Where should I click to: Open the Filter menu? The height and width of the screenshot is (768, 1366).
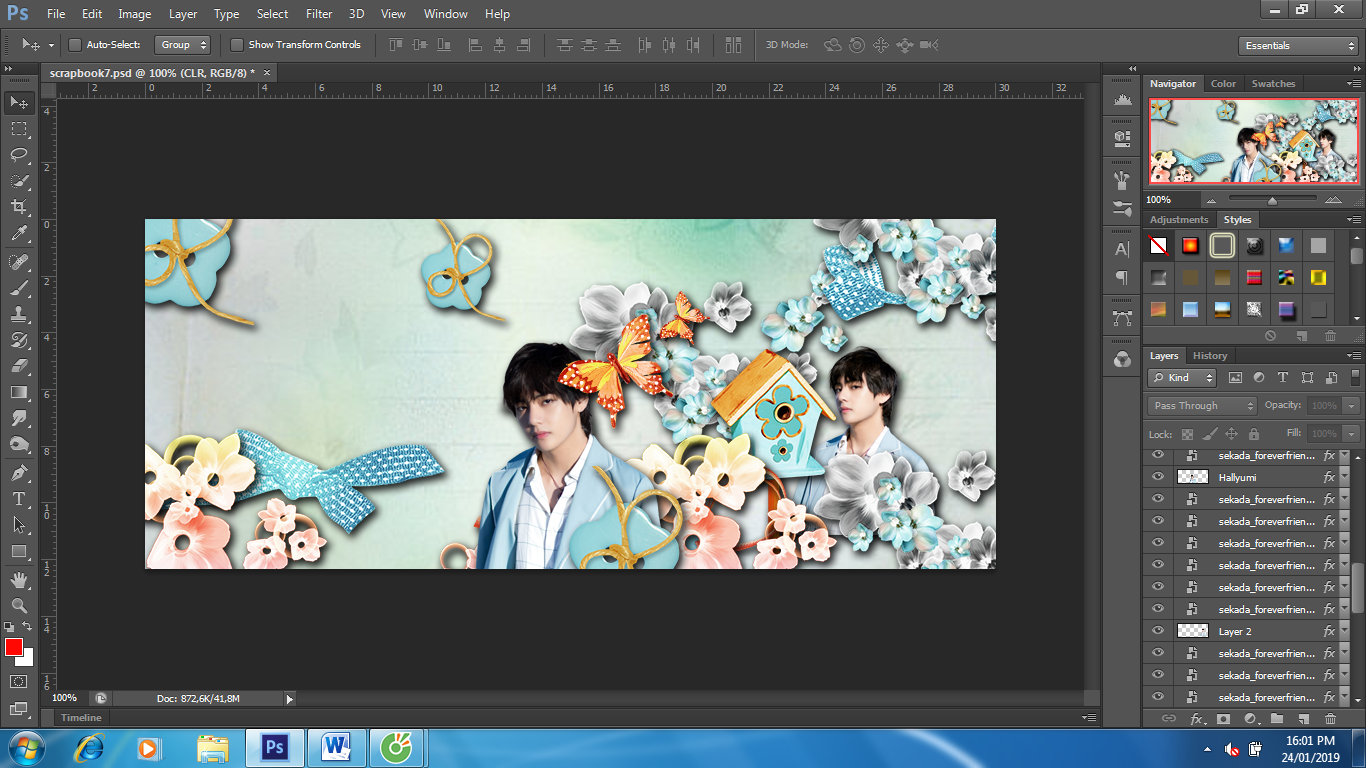click(319, 14)
